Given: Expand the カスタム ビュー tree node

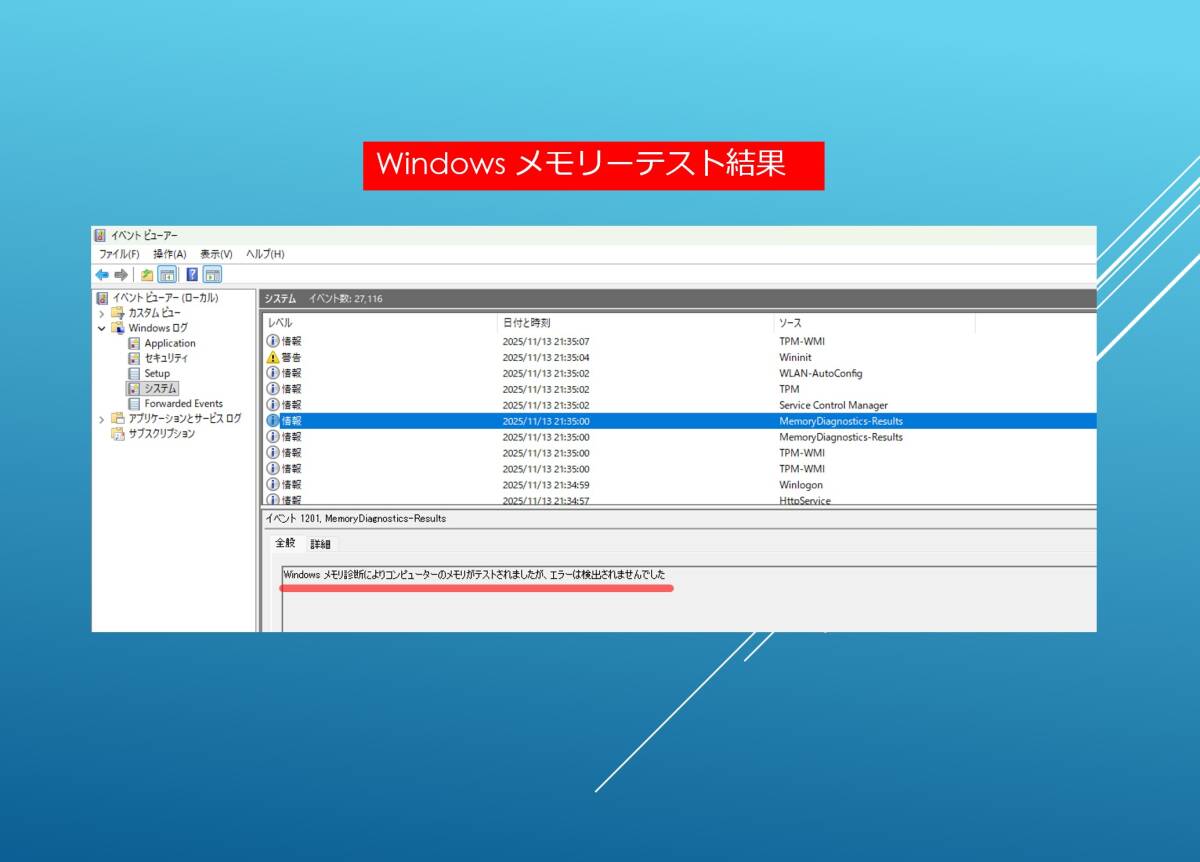Looking at the screenshot, I should click(x=101, y=313).
